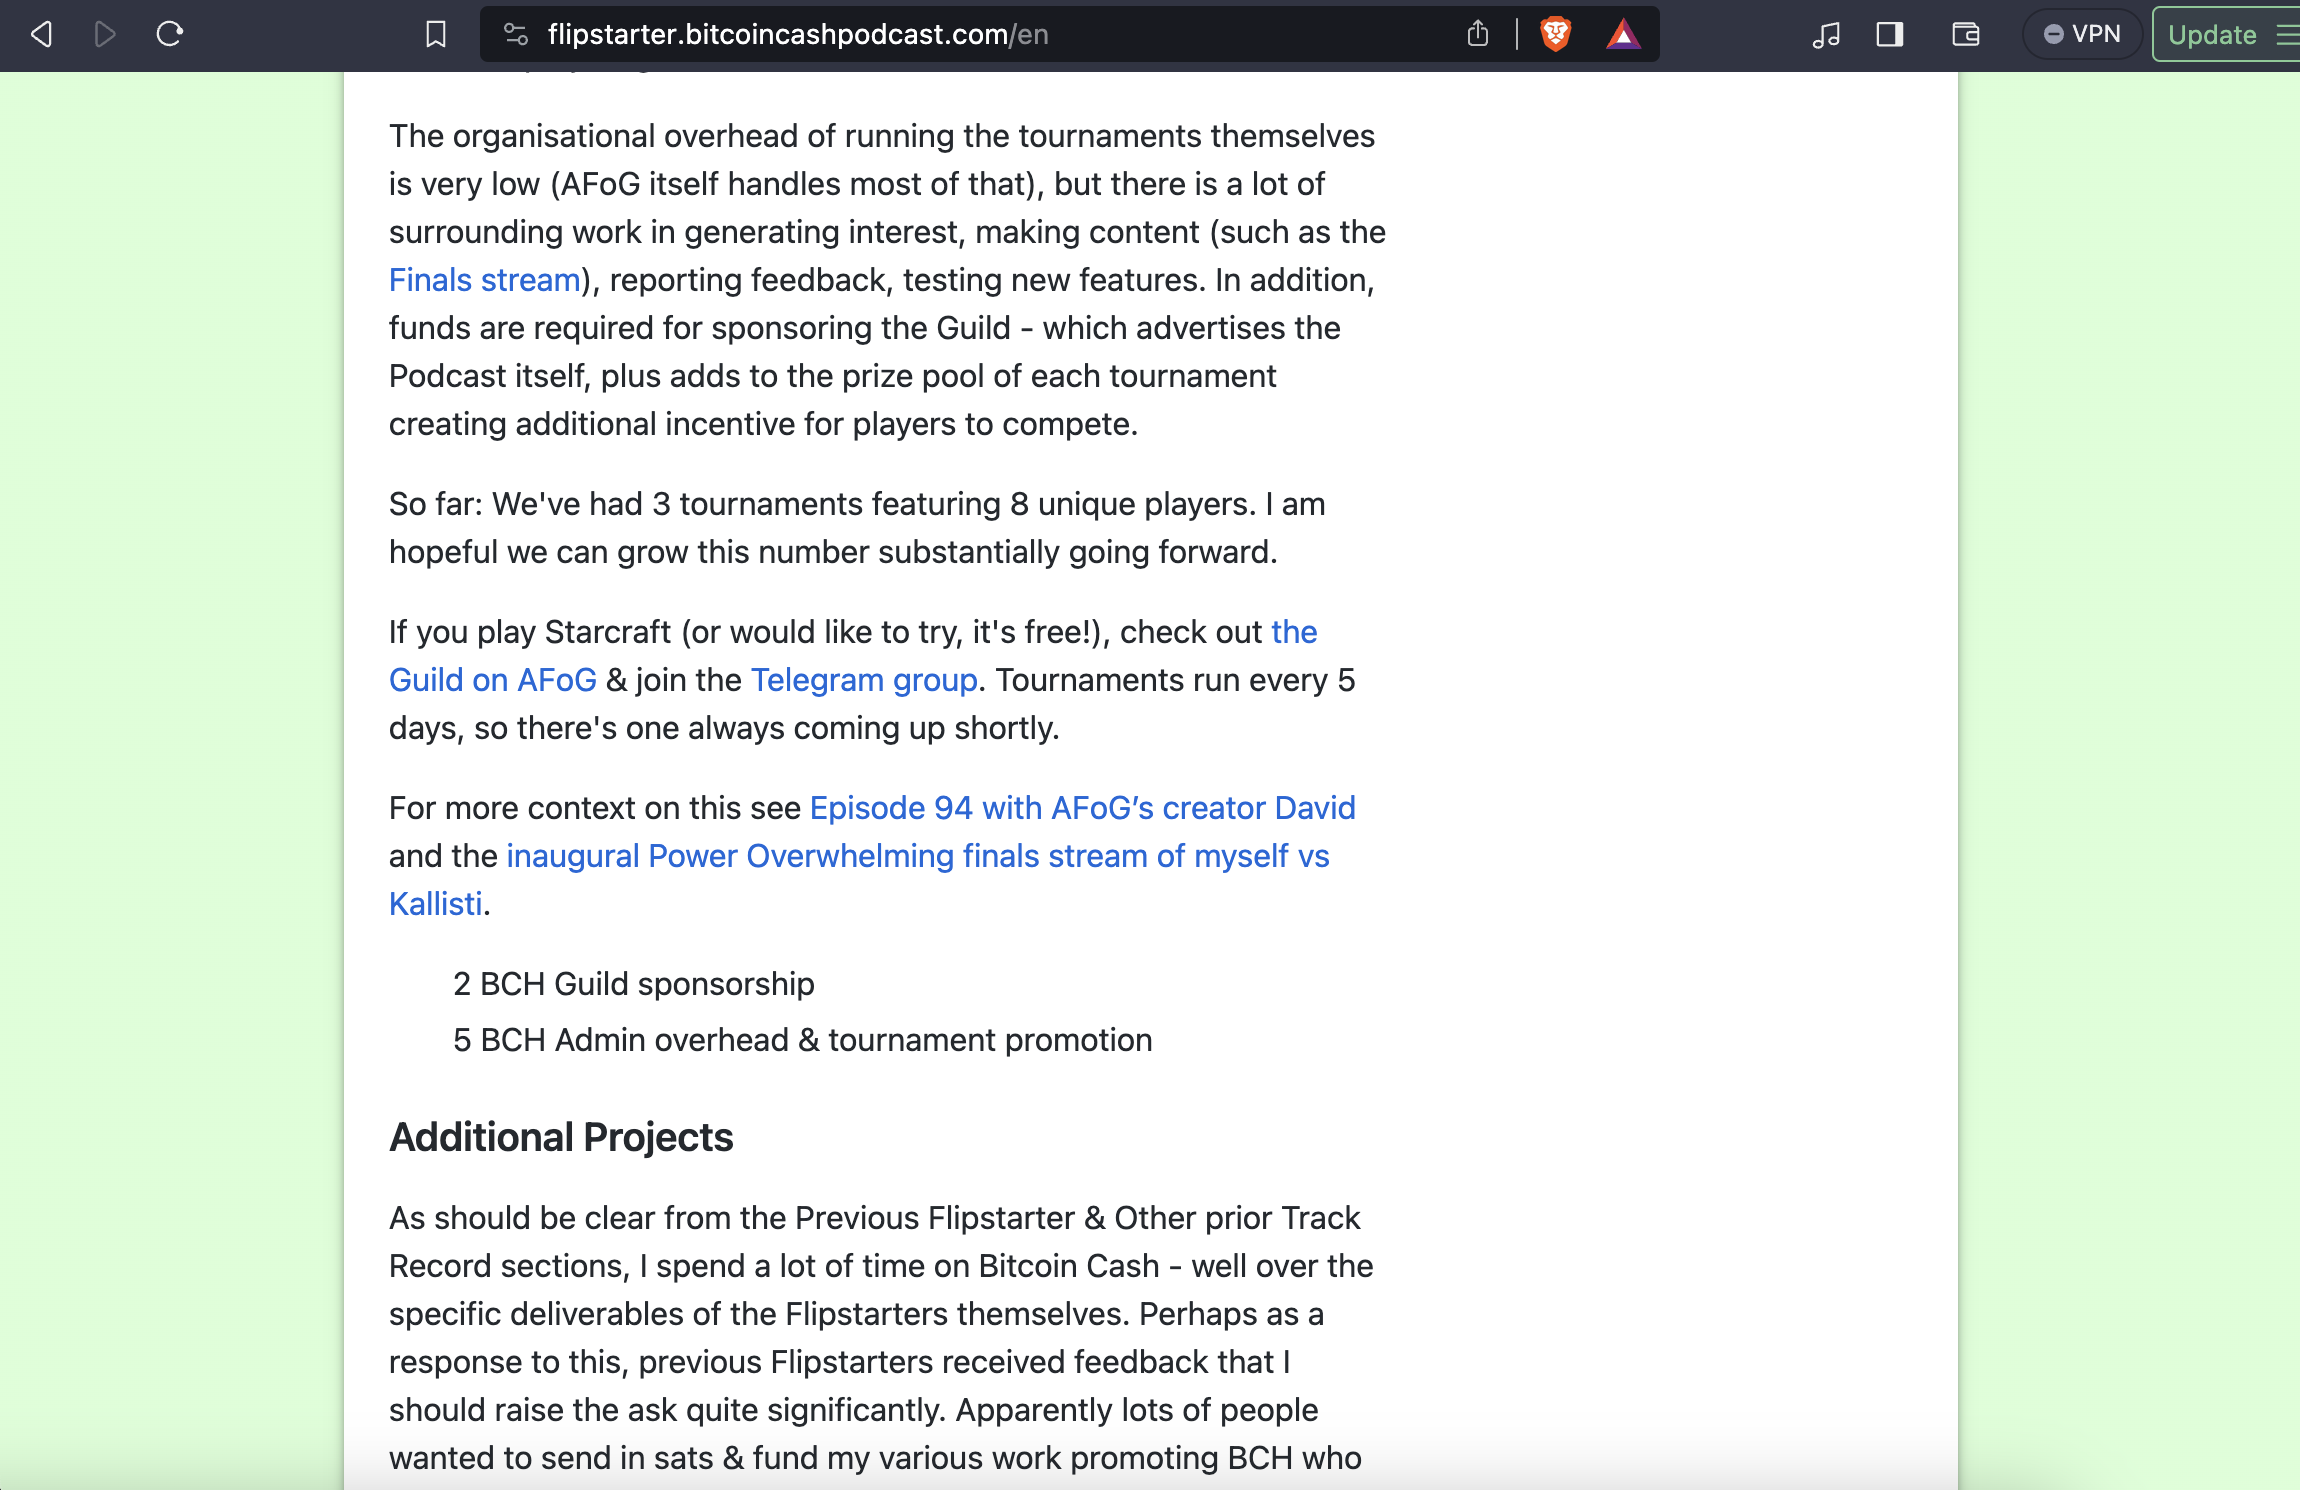Click the share page icon
This screenshot has height=1490, width=2300.
point(1478,35)
